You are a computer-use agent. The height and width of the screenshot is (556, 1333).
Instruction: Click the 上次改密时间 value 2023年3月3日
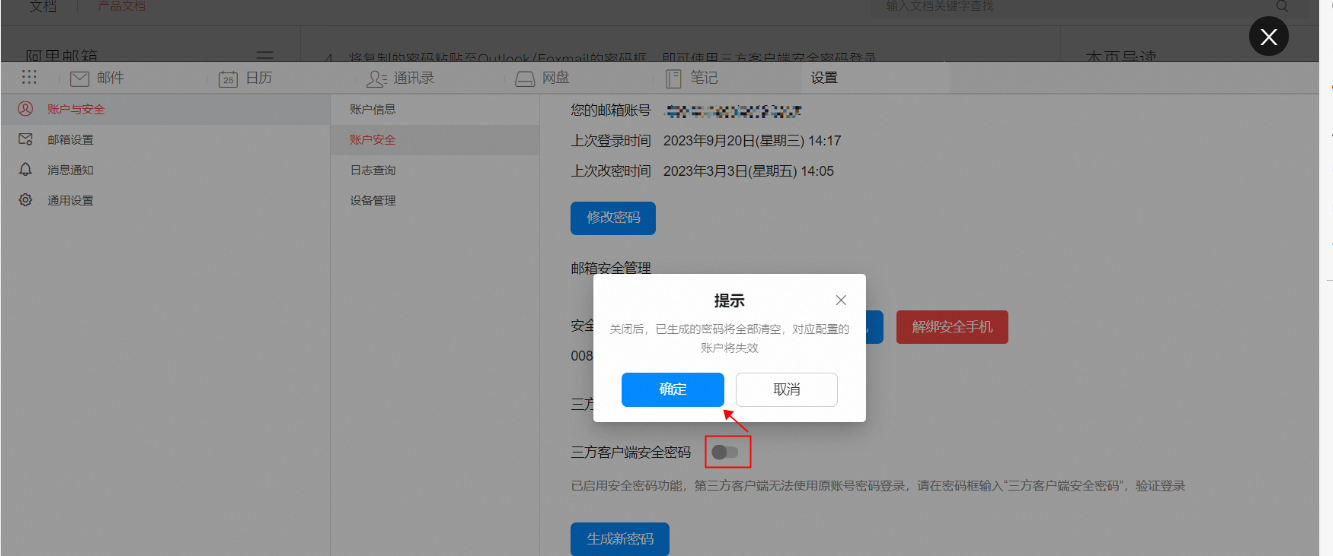(749, 171)
